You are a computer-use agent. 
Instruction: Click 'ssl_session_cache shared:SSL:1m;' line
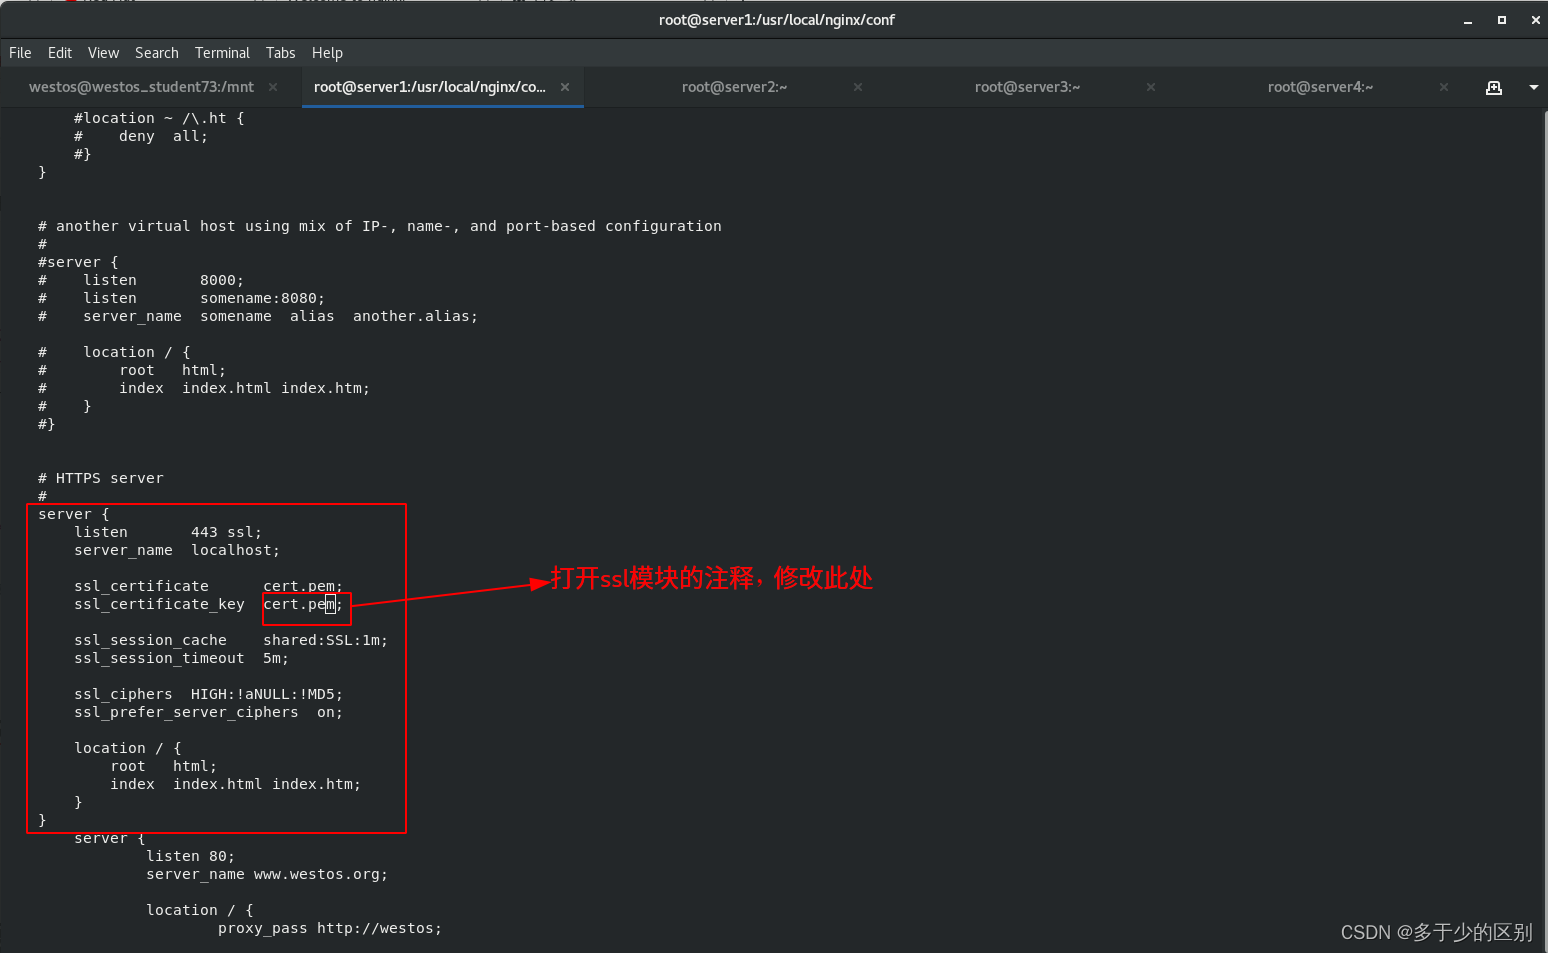click(231, 640)
